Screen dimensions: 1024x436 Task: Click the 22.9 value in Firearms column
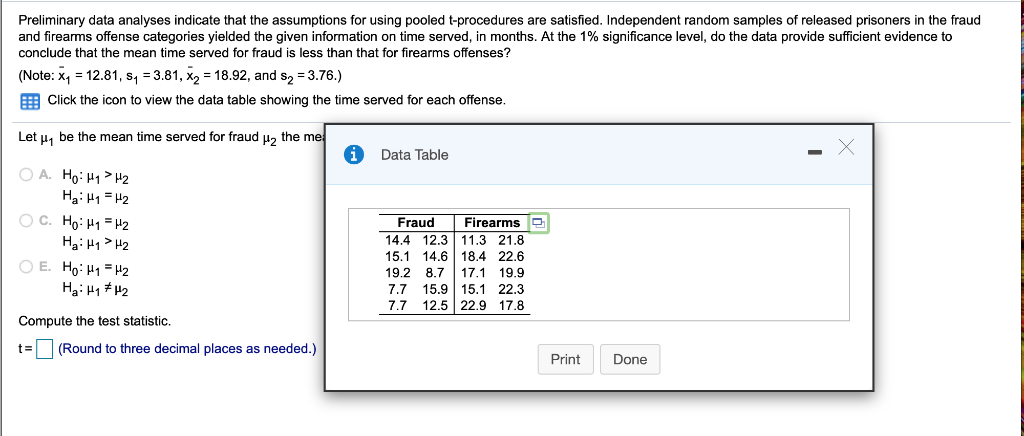tap(474, 306)
